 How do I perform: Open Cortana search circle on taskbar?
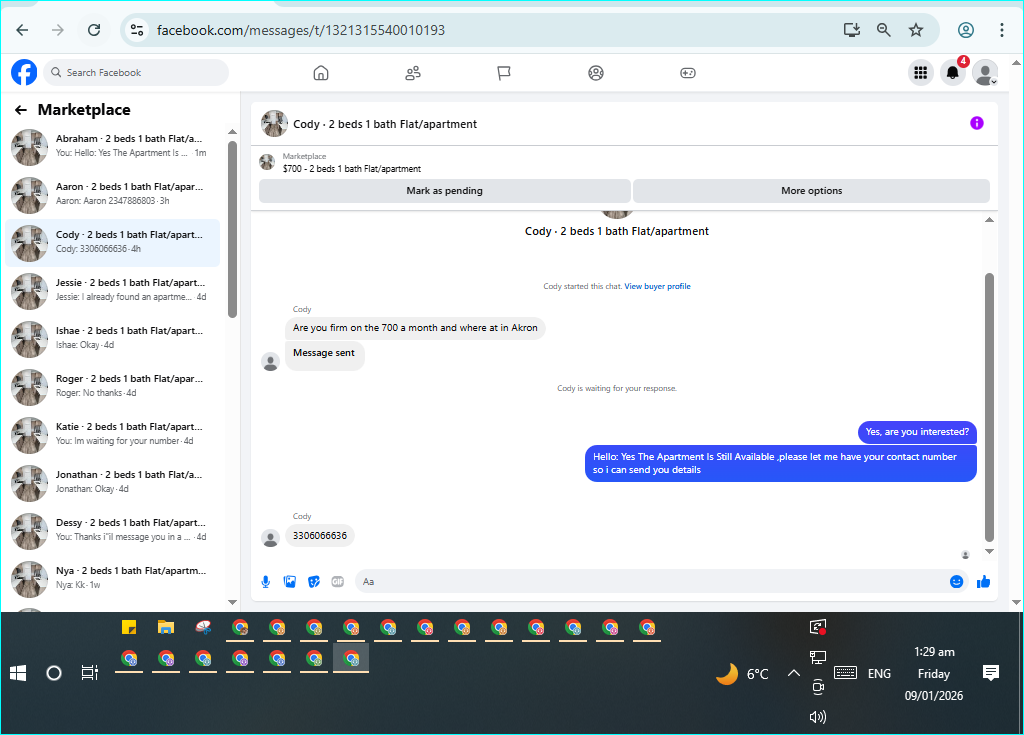coord(54,673)
